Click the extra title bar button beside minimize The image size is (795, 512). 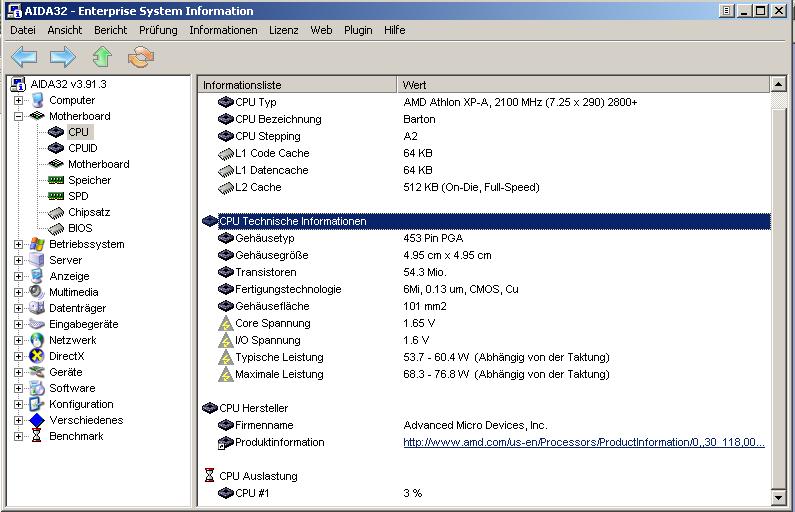(x=726, y=11)
